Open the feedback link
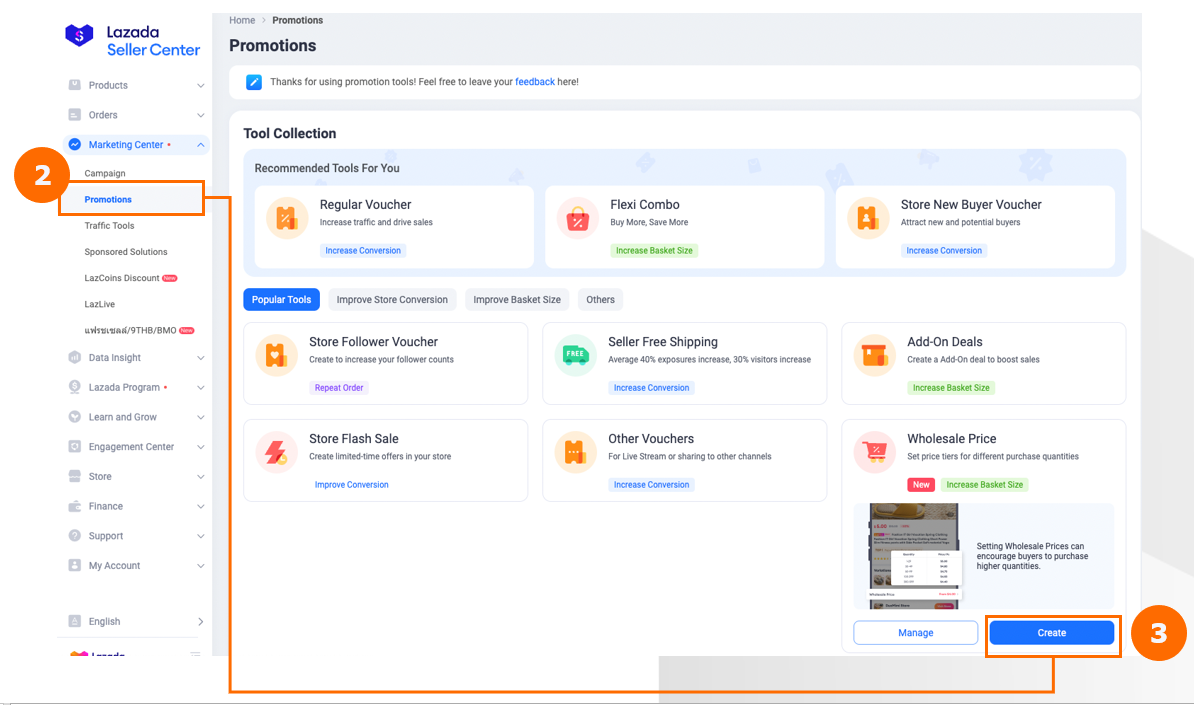1194x705 pixels. pyautogui.click(x=535, y=81)
